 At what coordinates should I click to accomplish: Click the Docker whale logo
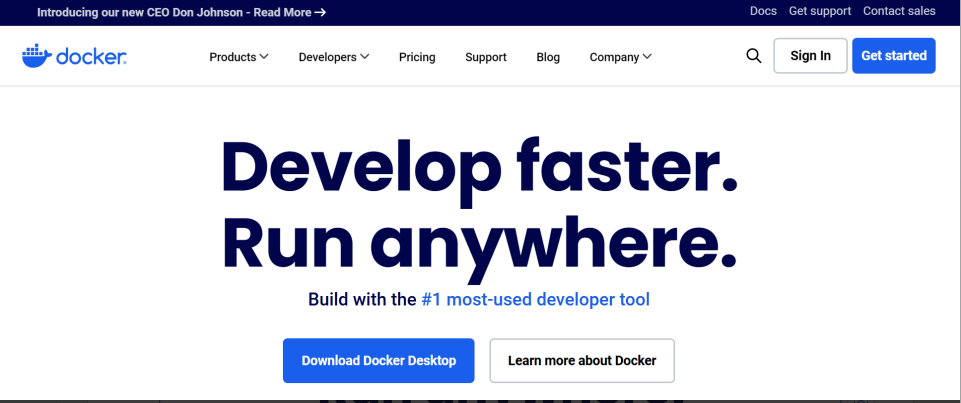tap(74, 56)
